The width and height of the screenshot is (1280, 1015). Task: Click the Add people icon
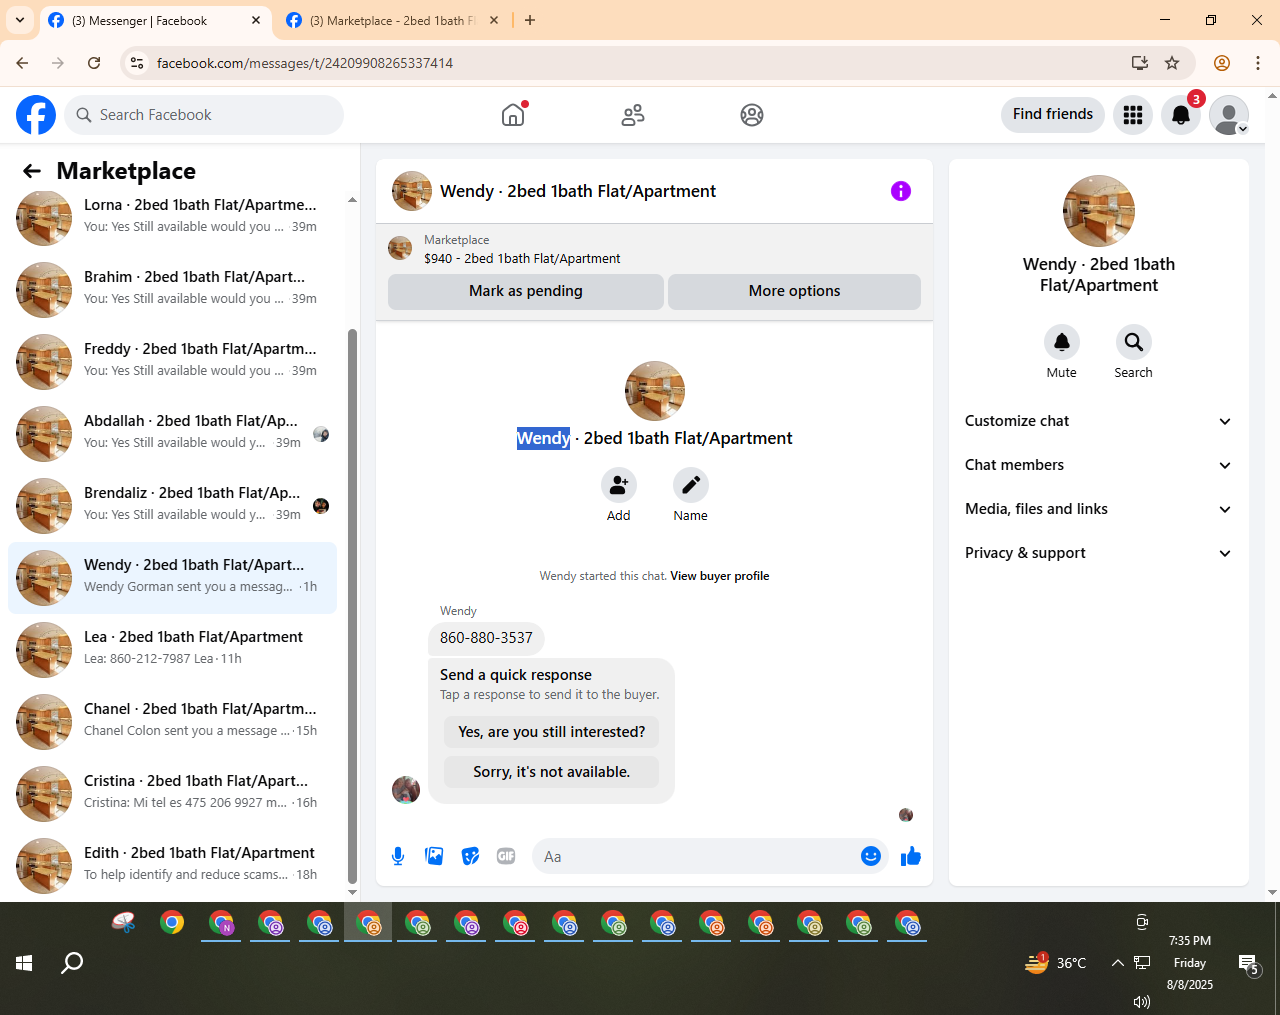[619, 485]
